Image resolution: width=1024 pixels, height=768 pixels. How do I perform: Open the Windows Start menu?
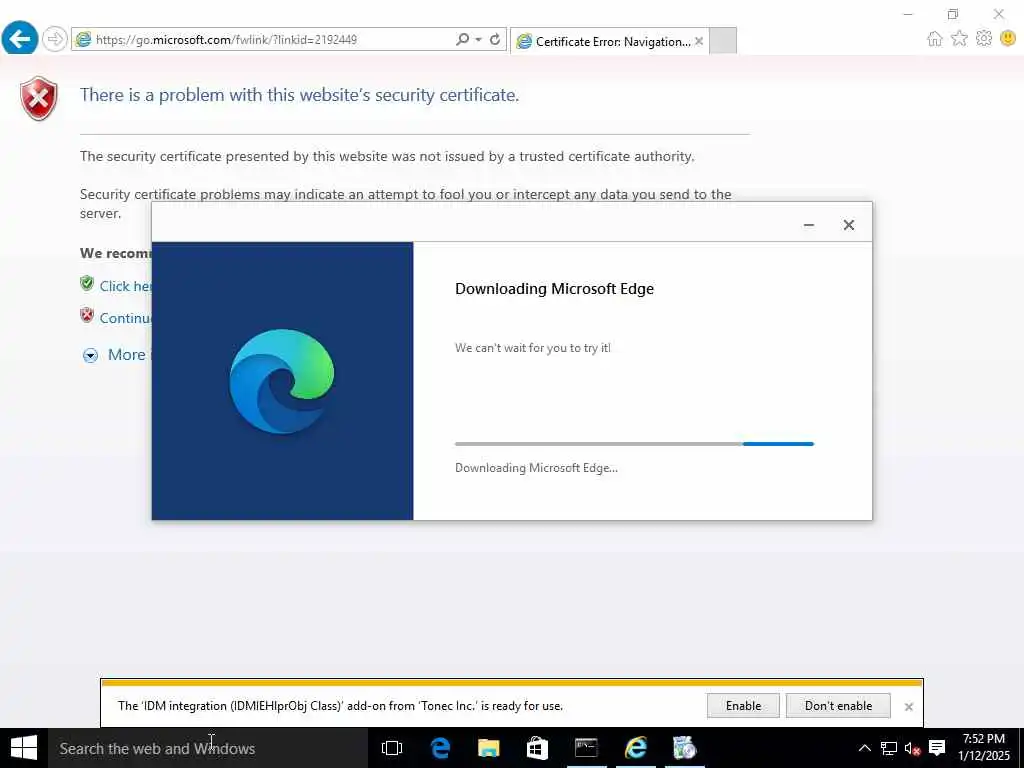(24, 748)
